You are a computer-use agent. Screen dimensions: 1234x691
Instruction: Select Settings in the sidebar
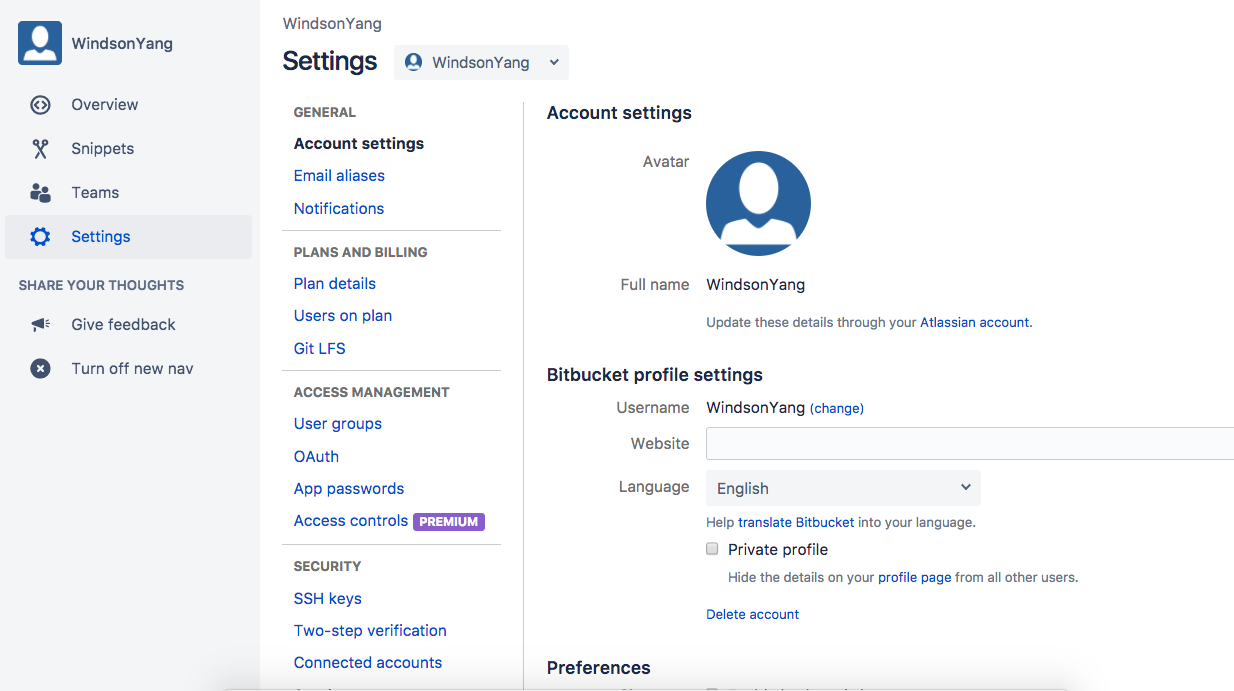tap(128, 237)
